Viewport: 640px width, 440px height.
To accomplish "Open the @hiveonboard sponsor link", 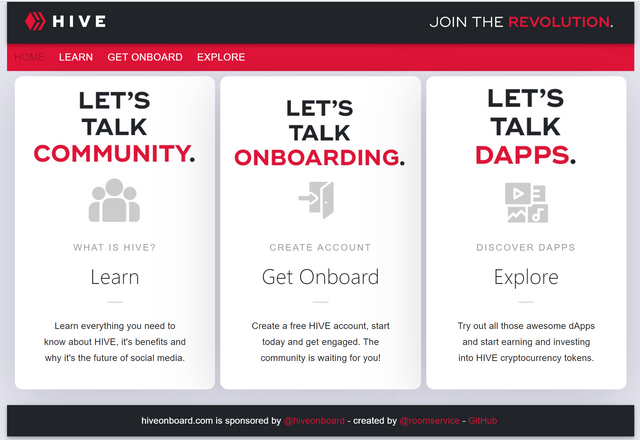I will click(314, 421).
